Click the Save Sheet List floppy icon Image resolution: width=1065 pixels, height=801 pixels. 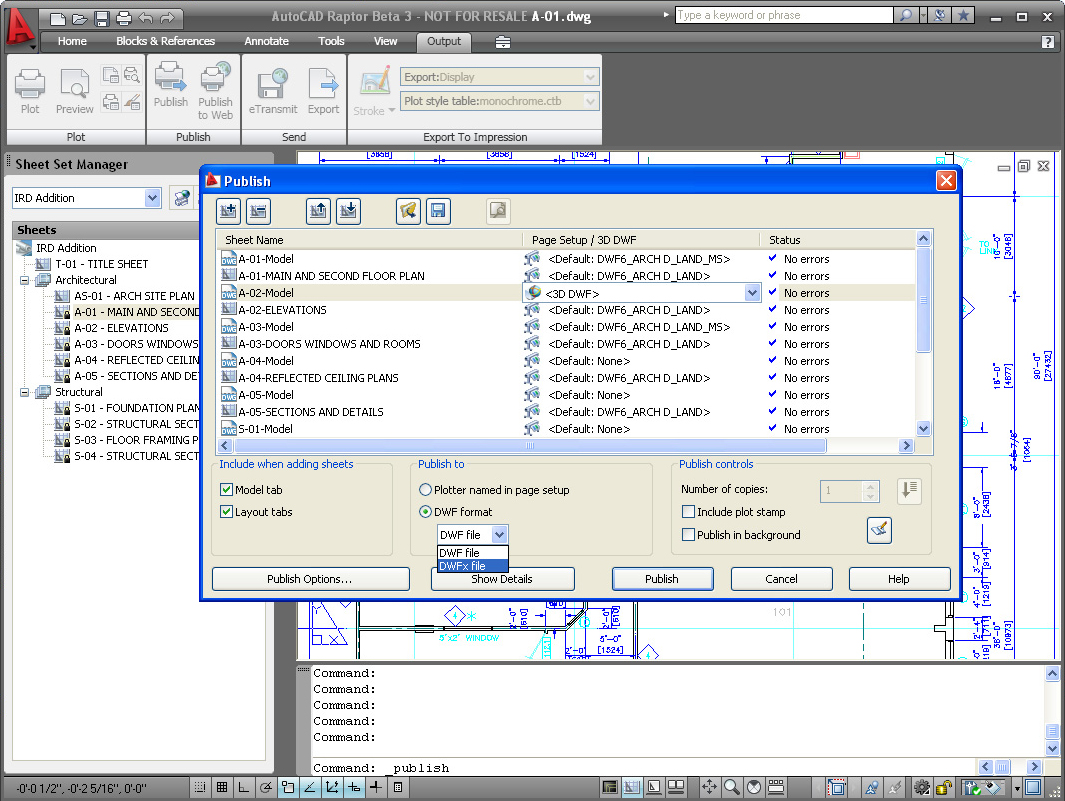438,211
